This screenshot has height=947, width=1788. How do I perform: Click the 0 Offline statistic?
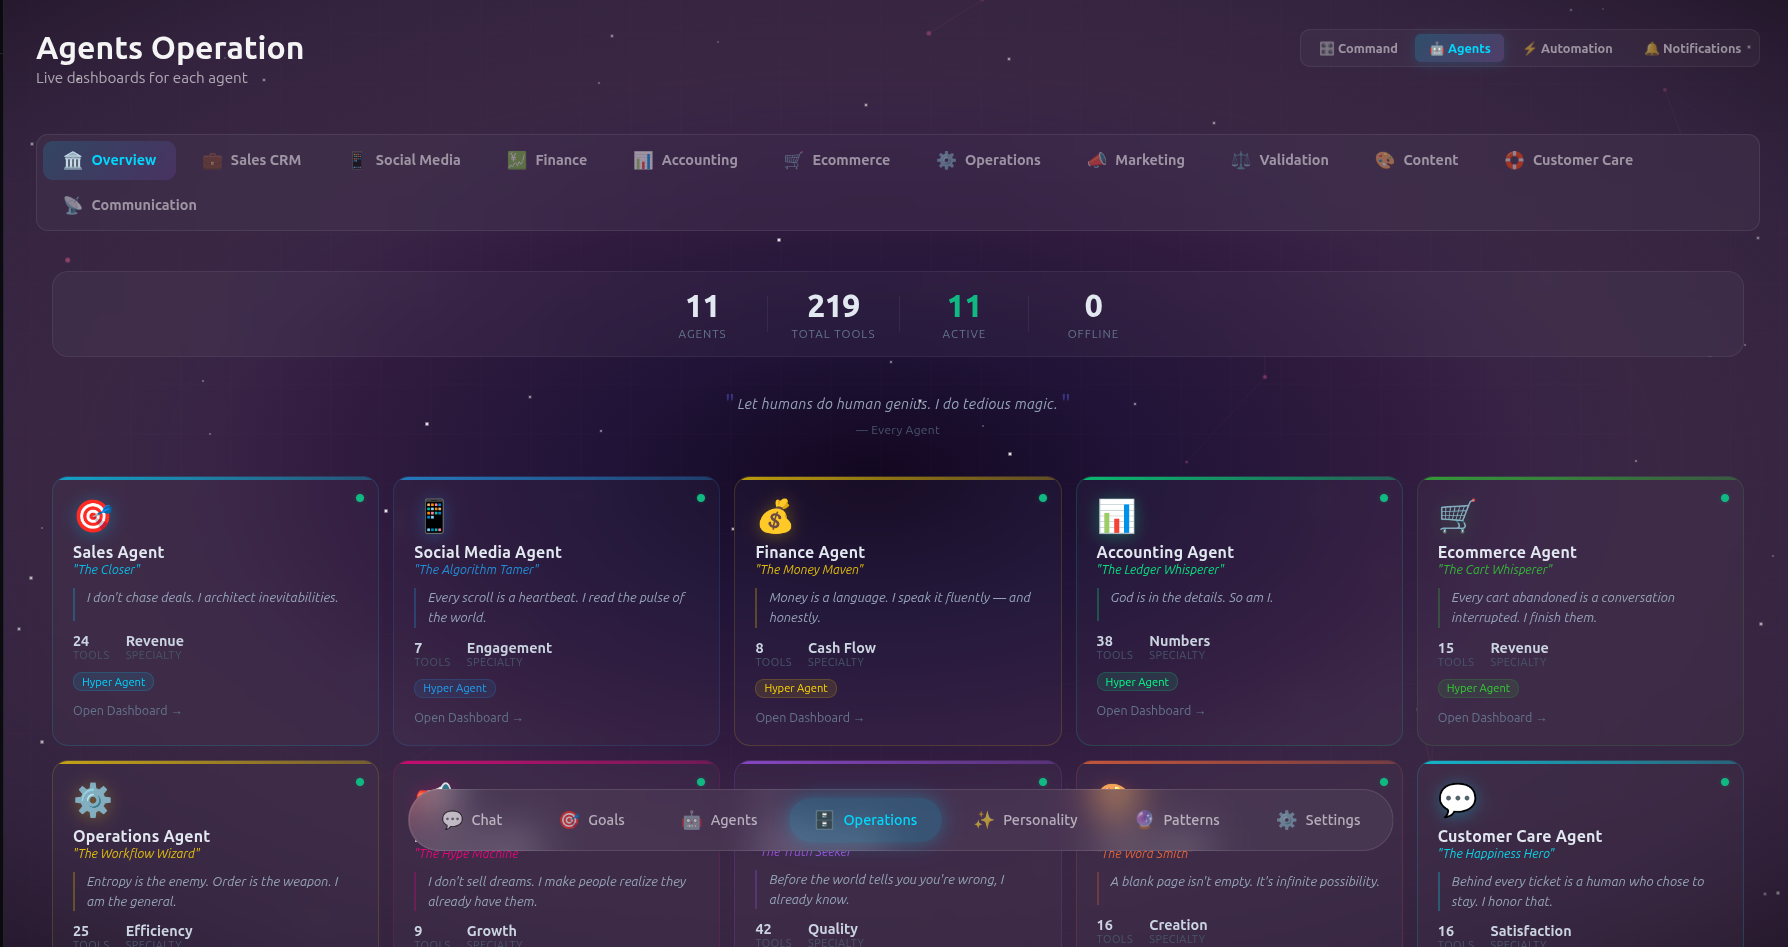pyautogui.click(x=1093, y=315)
